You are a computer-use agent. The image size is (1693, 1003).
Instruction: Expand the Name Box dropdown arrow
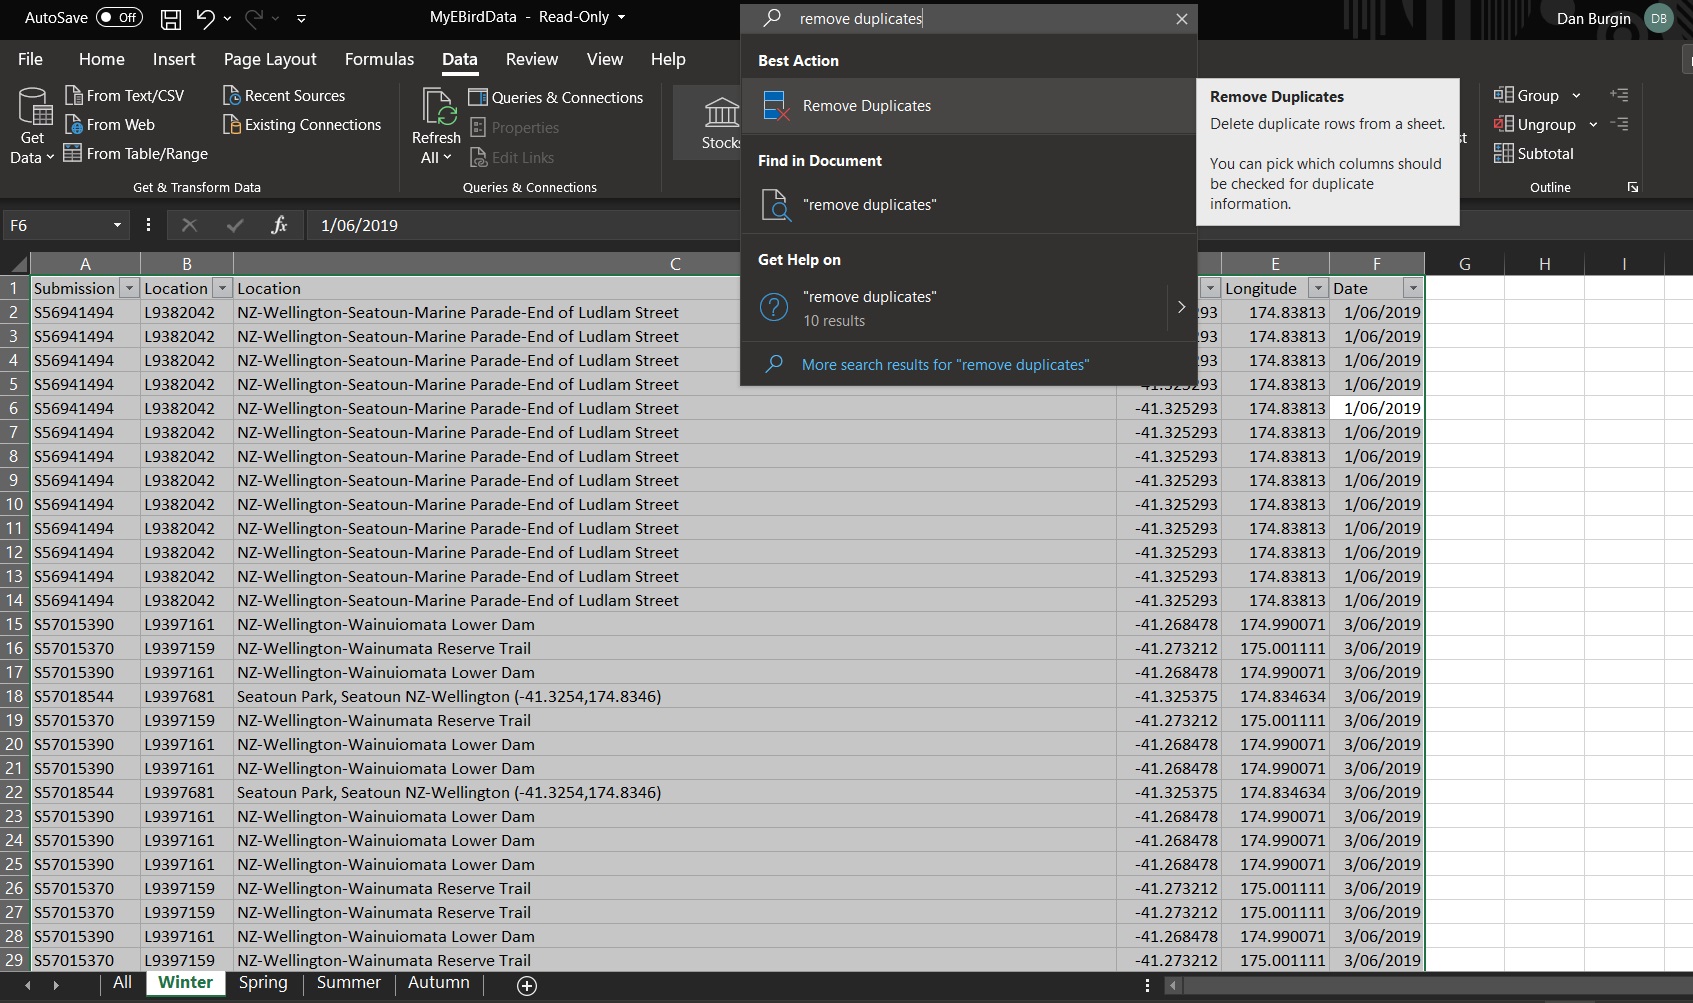(117, 225)
